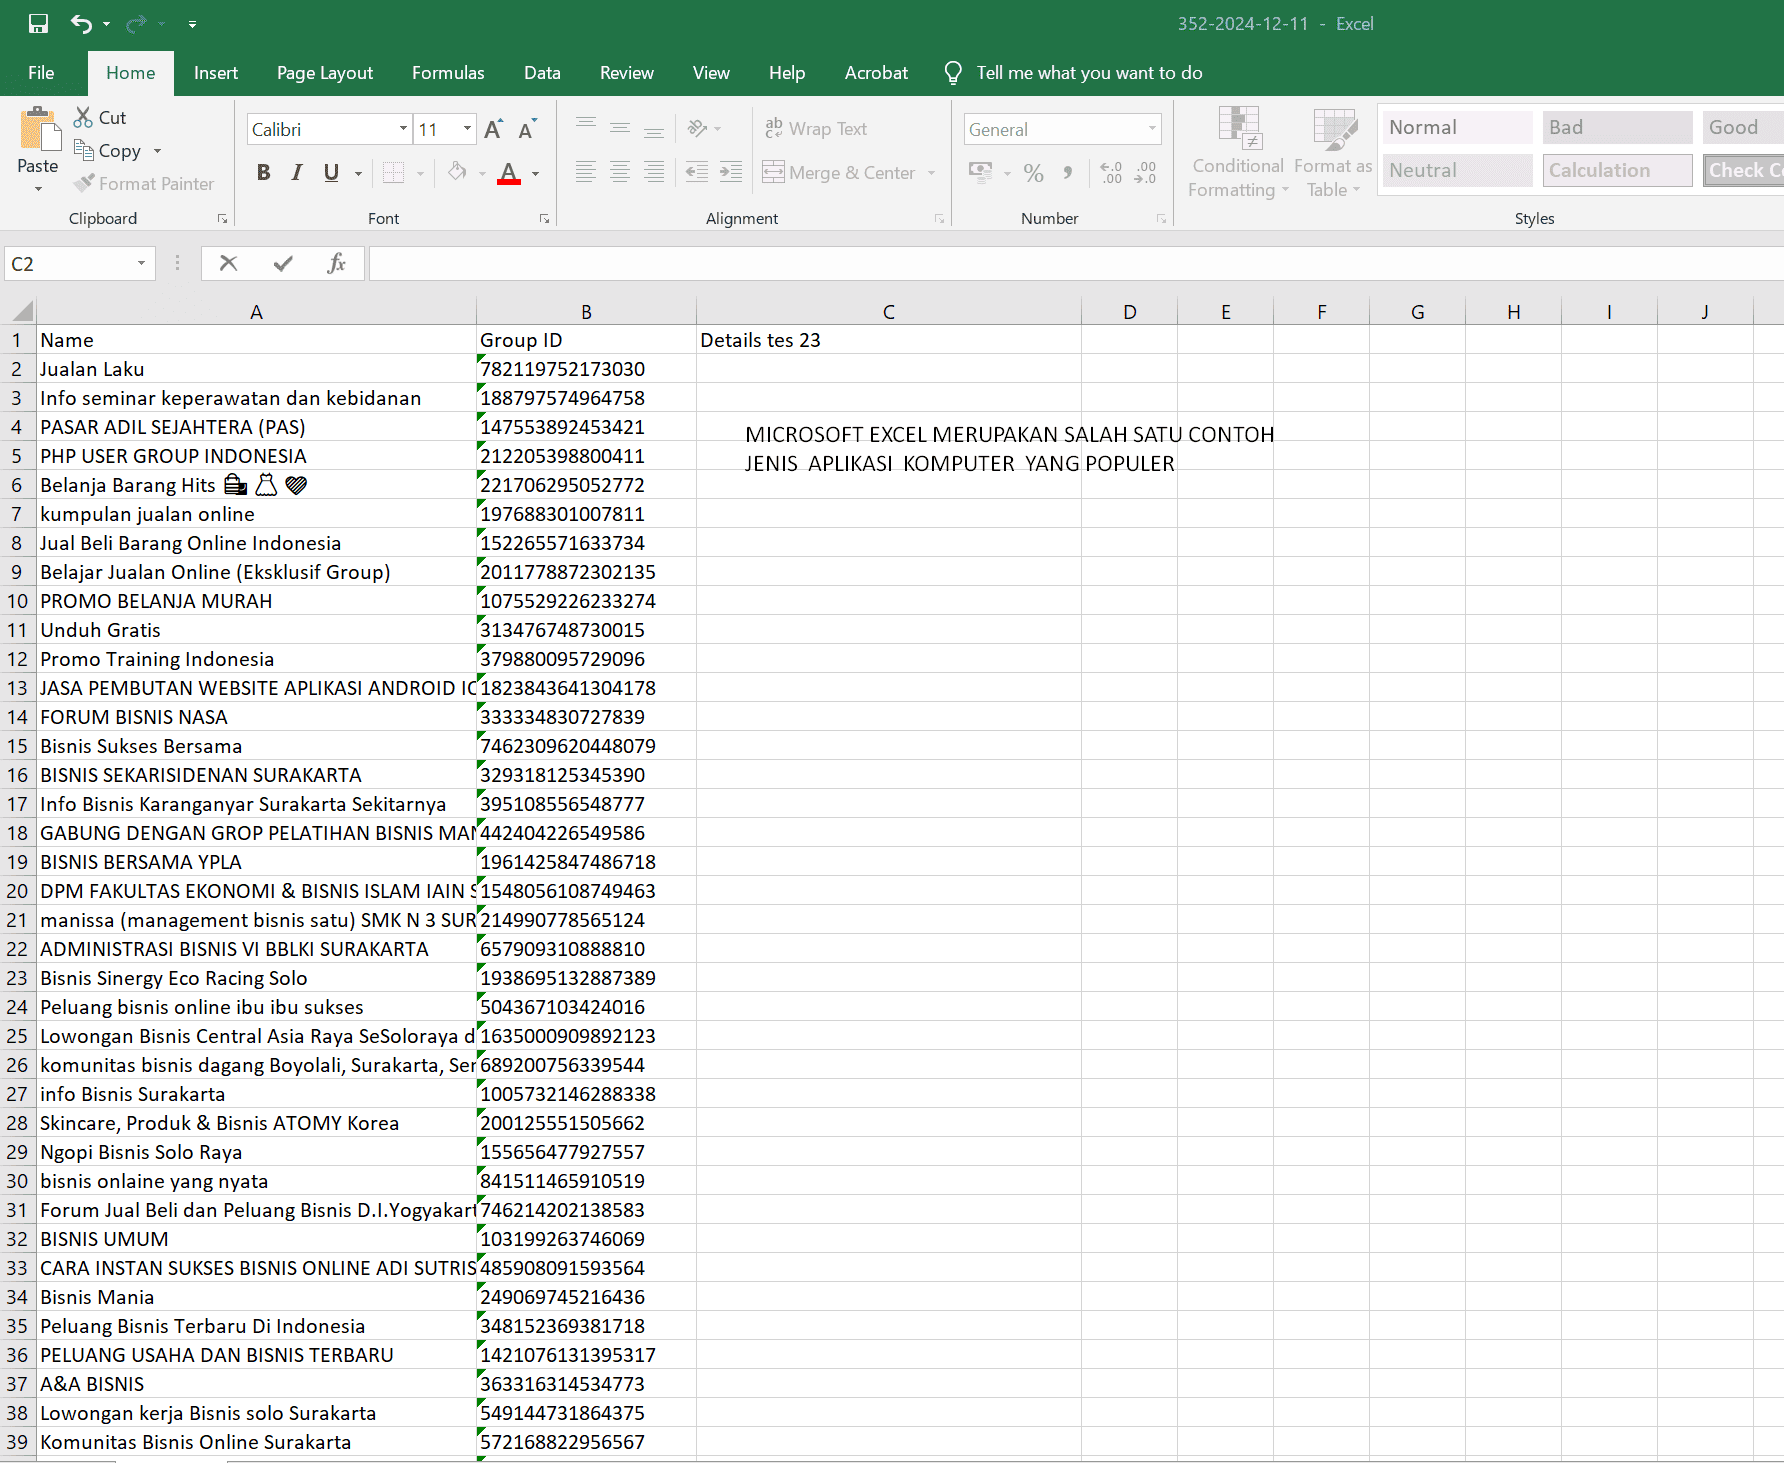Expand the General number format dropdown
1784x1463 pixels.
coord(1152,129)
